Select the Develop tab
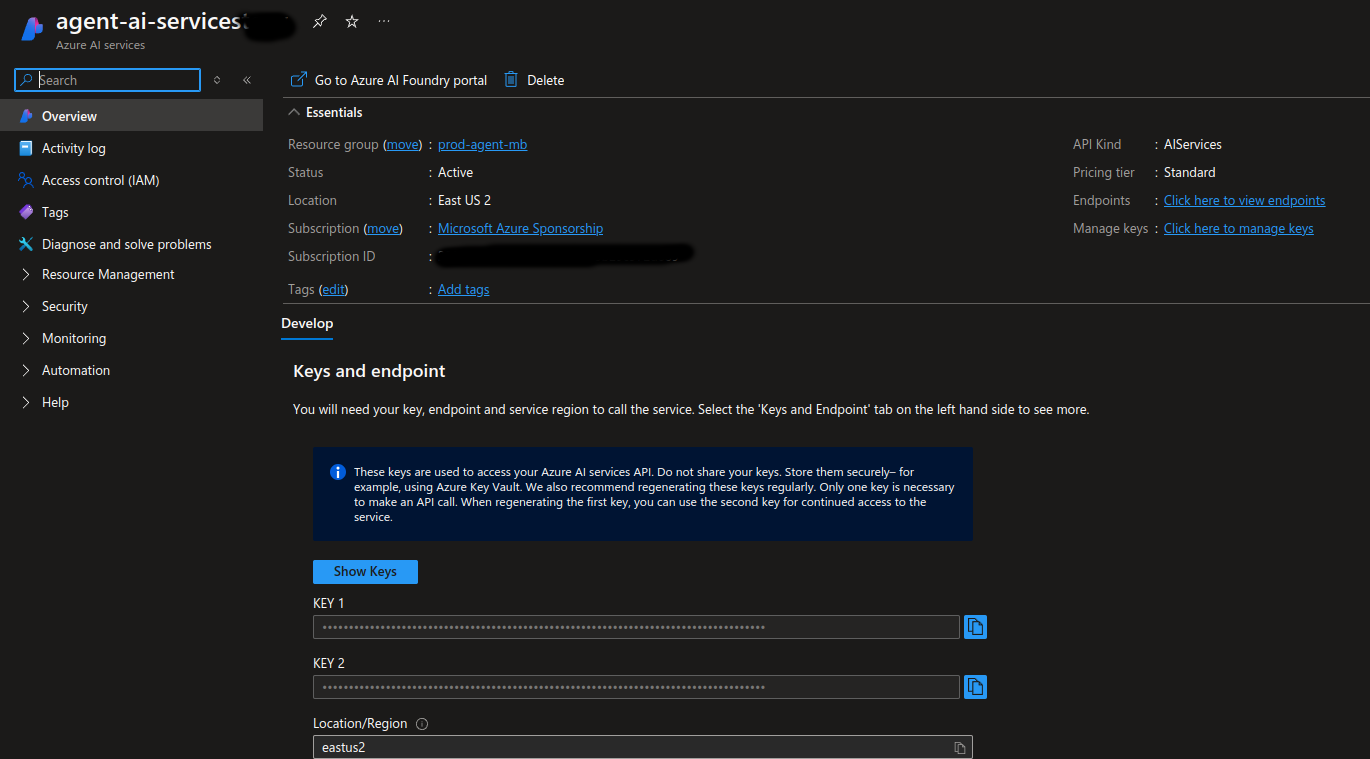The height and width of the screenshot is (759, 1370). [x=307, y=324]
